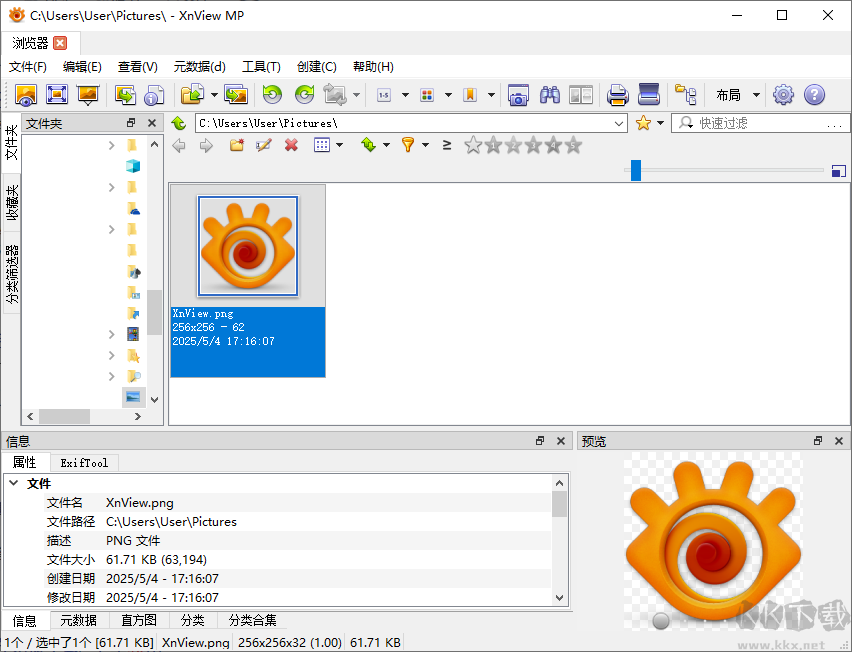Open the 文件(F) menu

[28, 67]
